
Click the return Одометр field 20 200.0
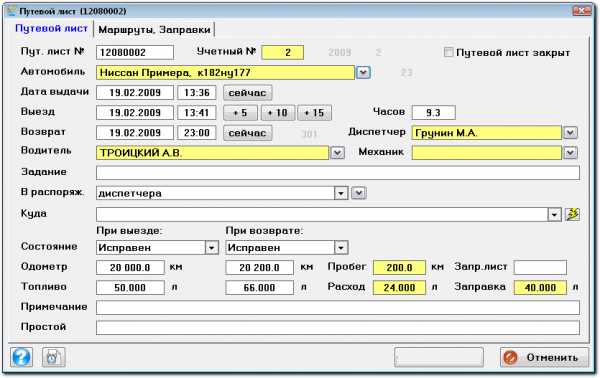point(259,267)
